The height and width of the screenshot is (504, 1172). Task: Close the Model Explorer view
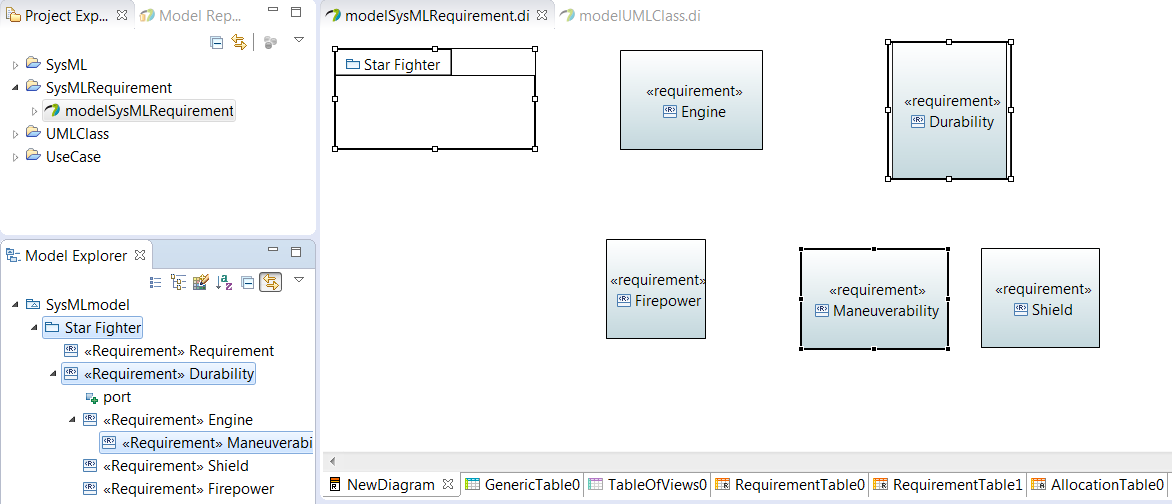point(139,256)
